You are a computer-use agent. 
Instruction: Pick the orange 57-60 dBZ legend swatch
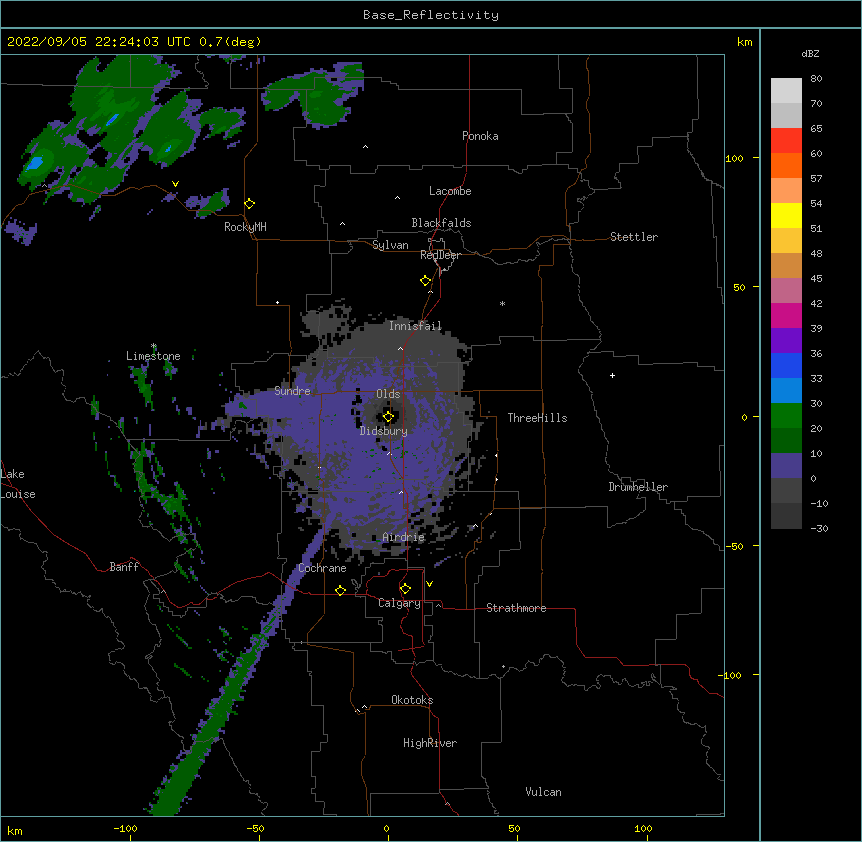786,165
